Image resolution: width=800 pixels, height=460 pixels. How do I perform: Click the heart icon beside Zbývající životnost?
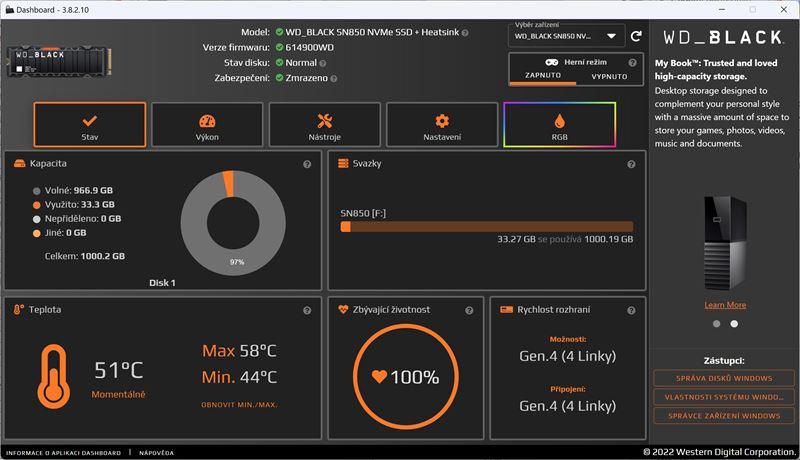(x=343, y=309)
